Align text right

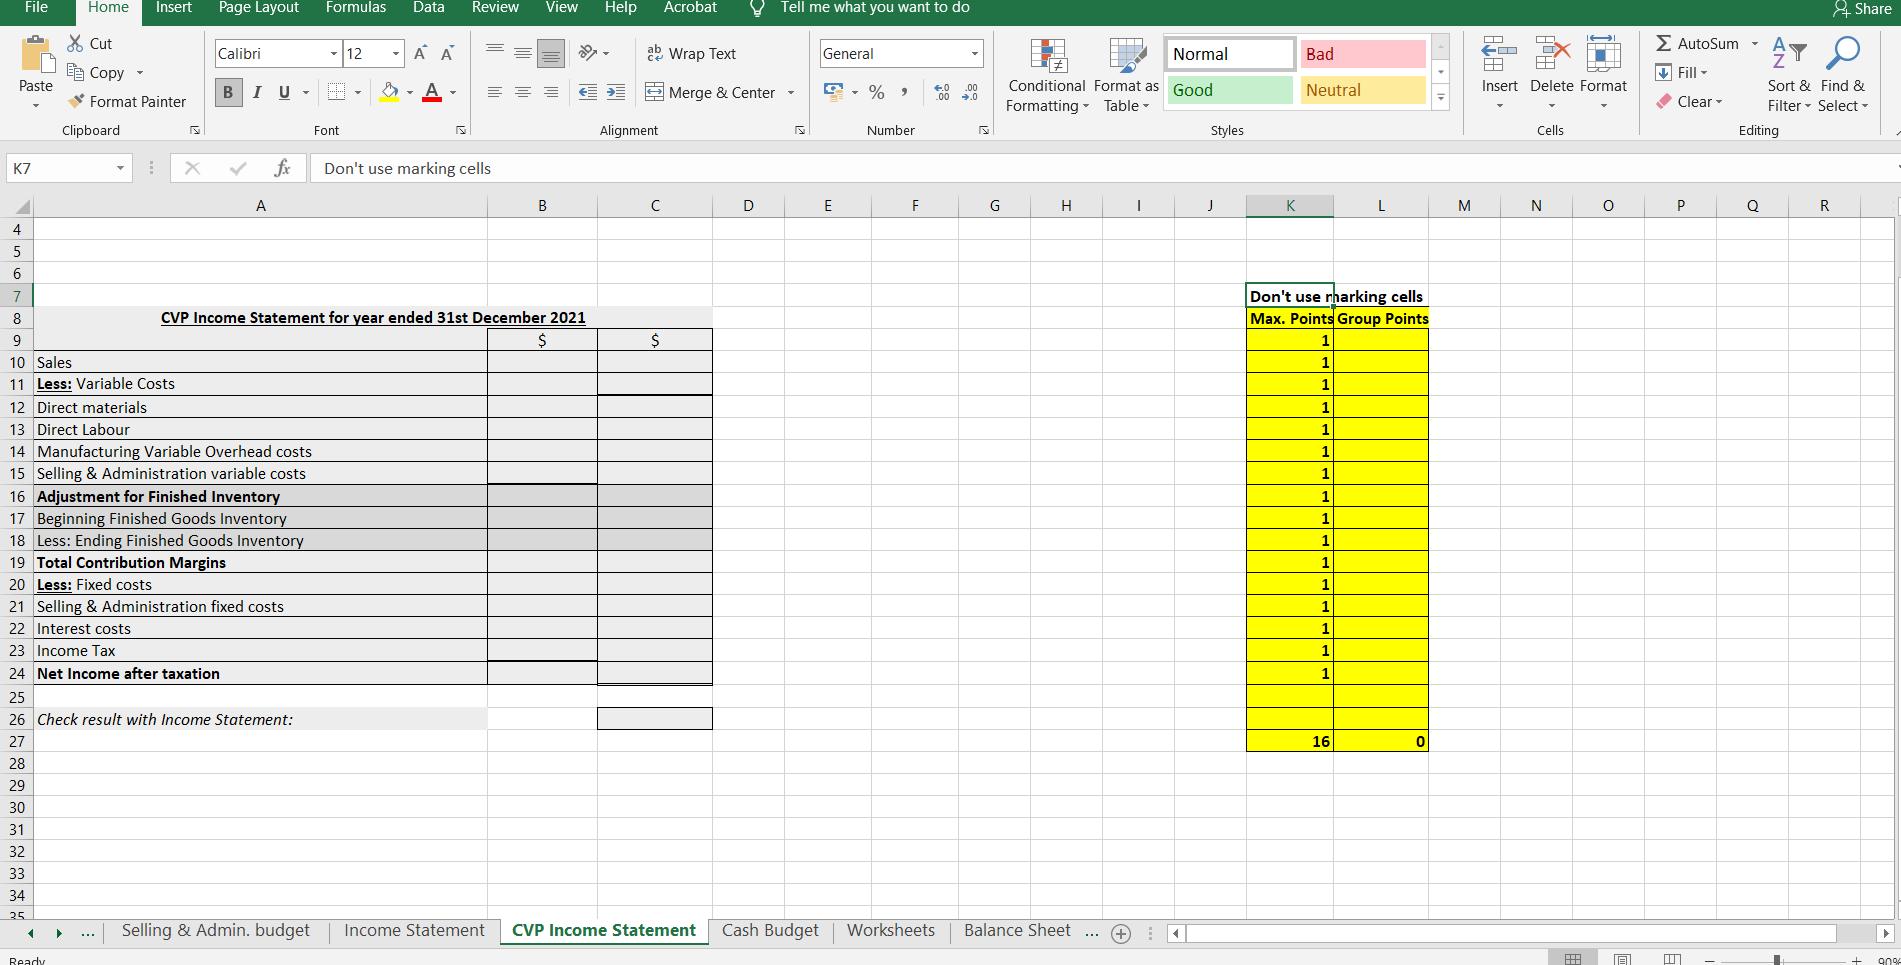(551, 92)
